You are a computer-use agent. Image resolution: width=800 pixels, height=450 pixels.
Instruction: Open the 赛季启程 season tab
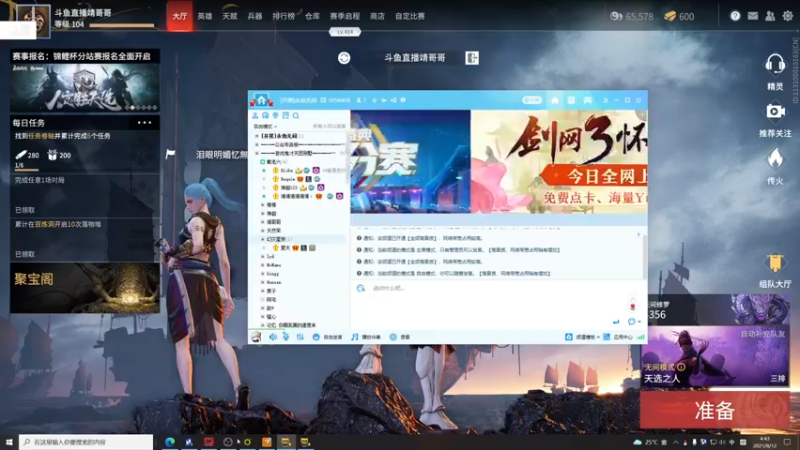point(345,16)
